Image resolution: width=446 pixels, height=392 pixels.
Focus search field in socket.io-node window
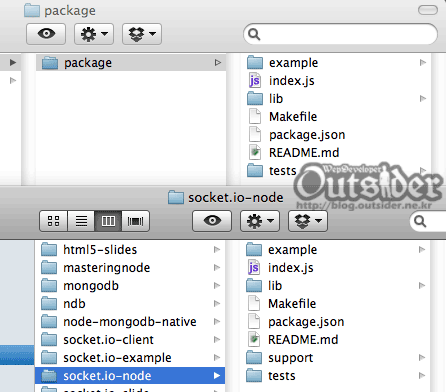click(428, 221)
